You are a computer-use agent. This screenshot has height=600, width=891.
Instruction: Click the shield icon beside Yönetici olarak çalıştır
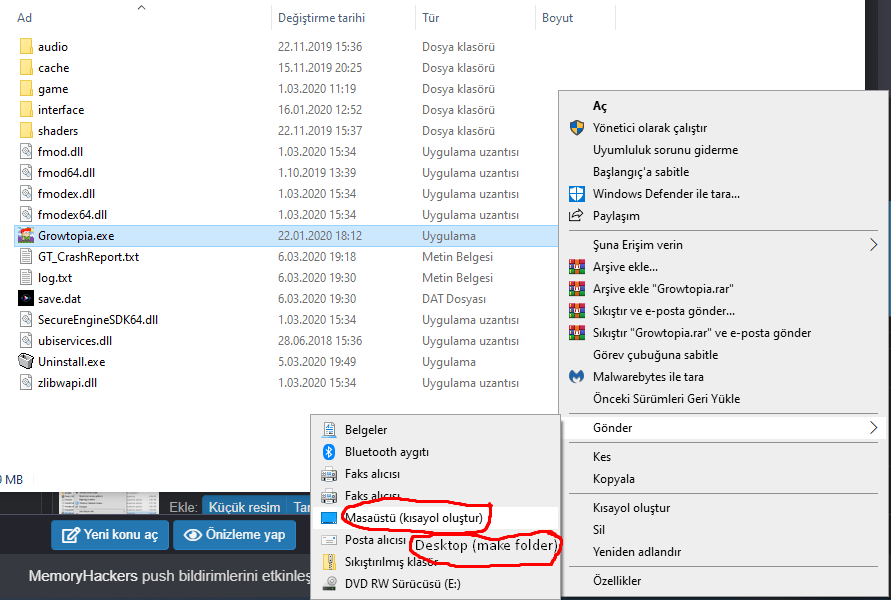point(577,128)
